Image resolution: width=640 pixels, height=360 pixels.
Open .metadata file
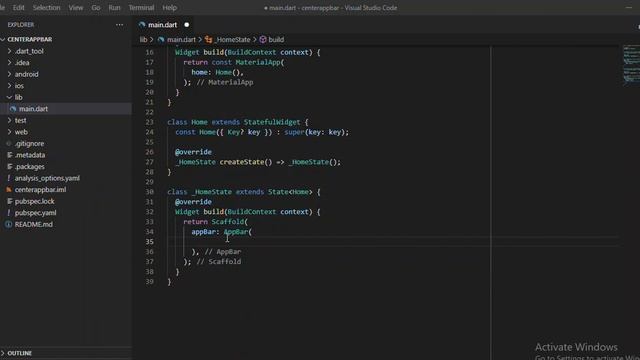pos(30,155)
